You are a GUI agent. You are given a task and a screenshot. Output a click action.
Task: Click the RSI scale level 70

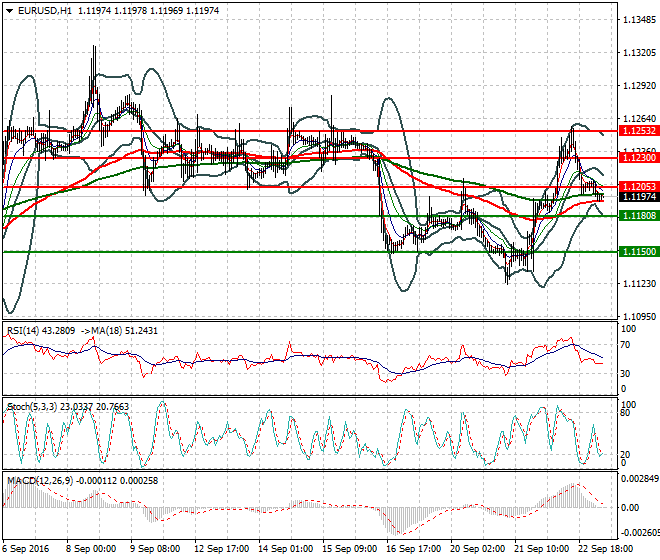tap(625, 345)
